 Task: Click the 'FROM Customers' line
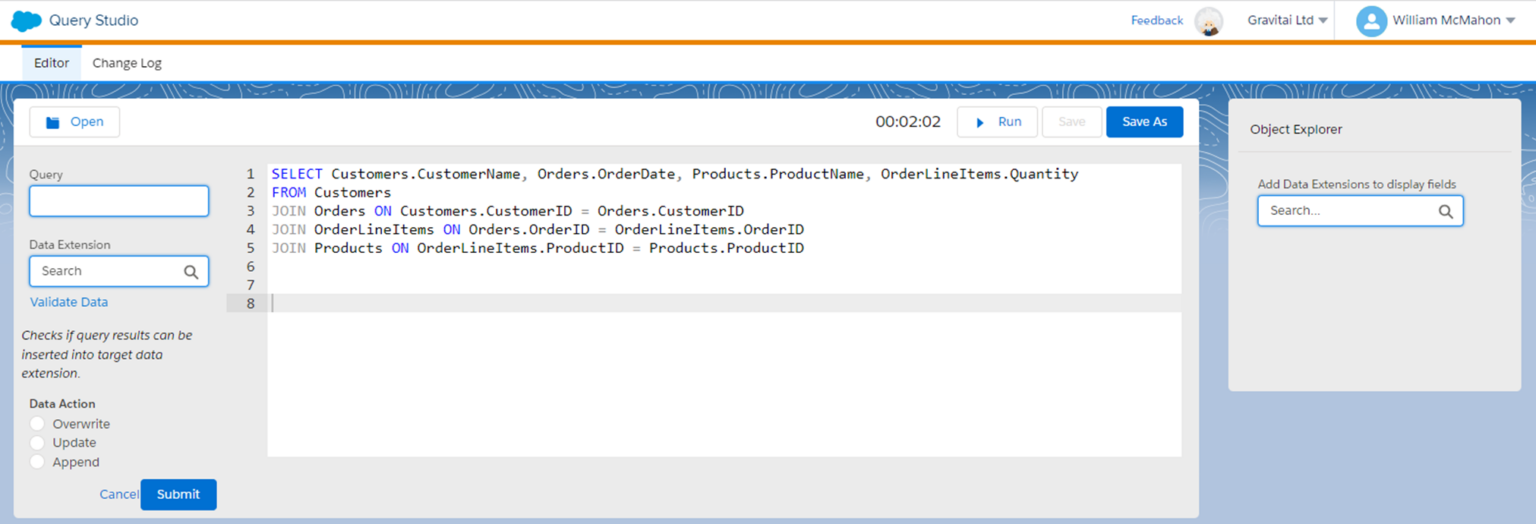click(x=331, y=192)
